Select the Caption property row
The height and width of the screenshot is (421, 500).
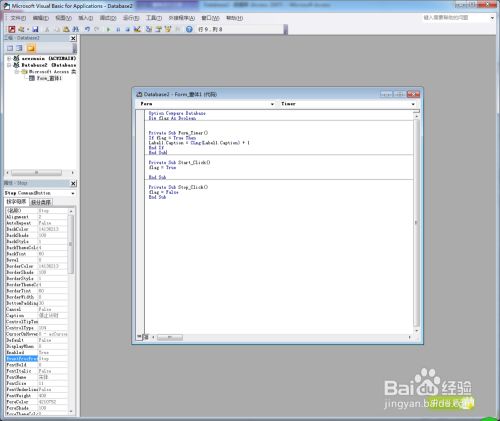(x=37, y=315)
